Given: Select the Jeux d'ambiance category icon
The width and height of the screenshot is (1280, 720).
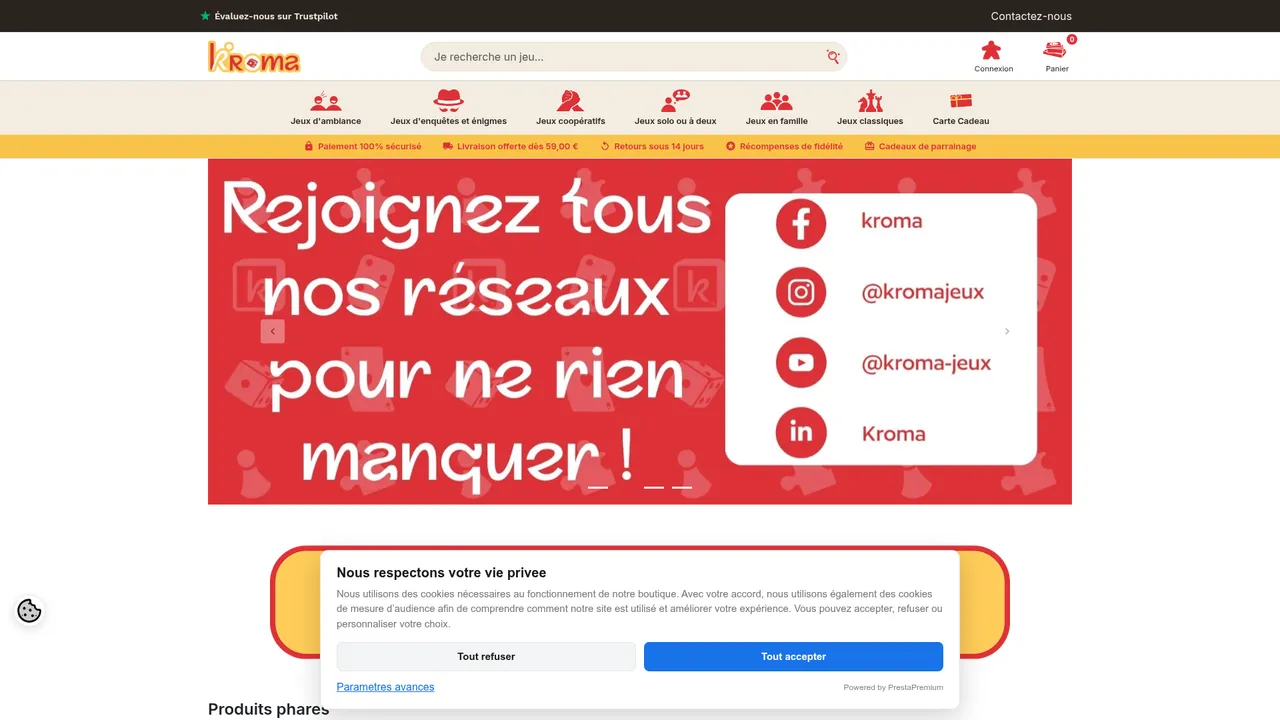Looking at the screenshot, I should 326,101.
